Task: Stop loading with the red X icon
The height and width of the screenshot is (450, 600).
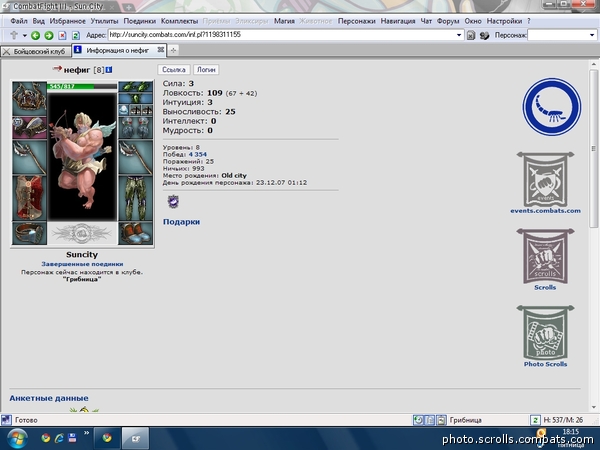Action: 62,36
